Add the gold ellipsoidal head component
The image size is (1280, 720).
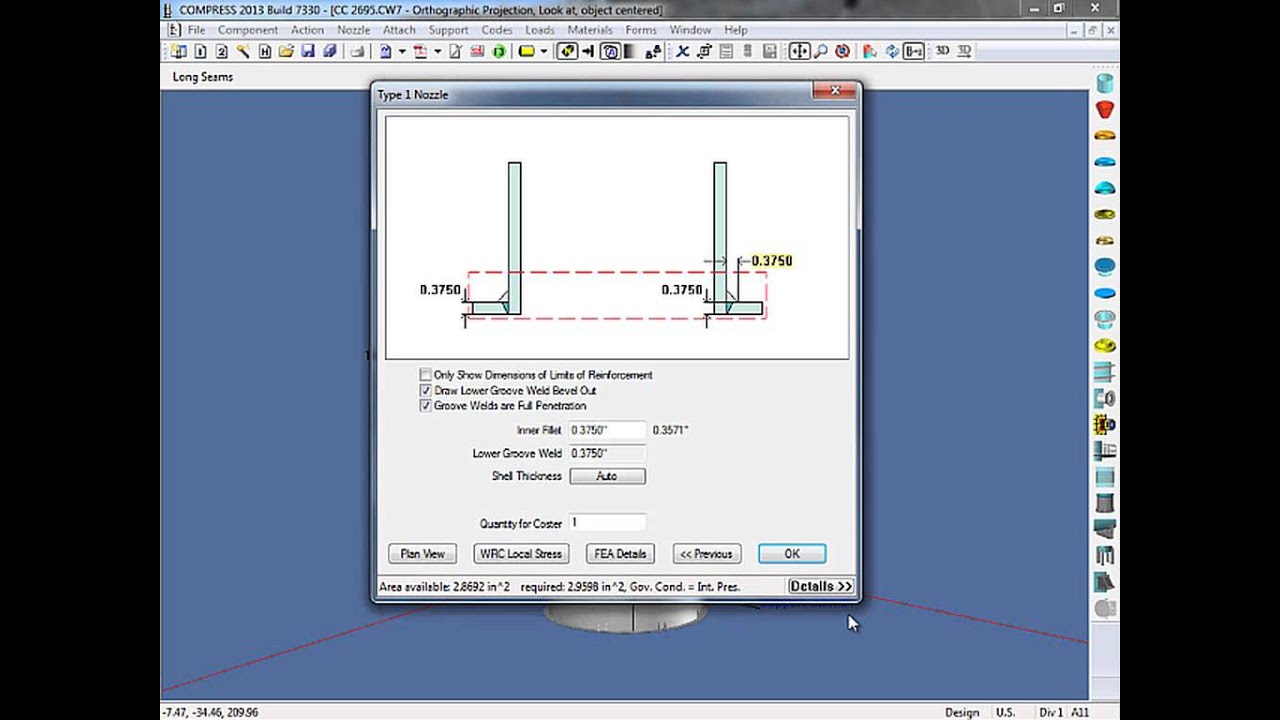point(1105,135)
